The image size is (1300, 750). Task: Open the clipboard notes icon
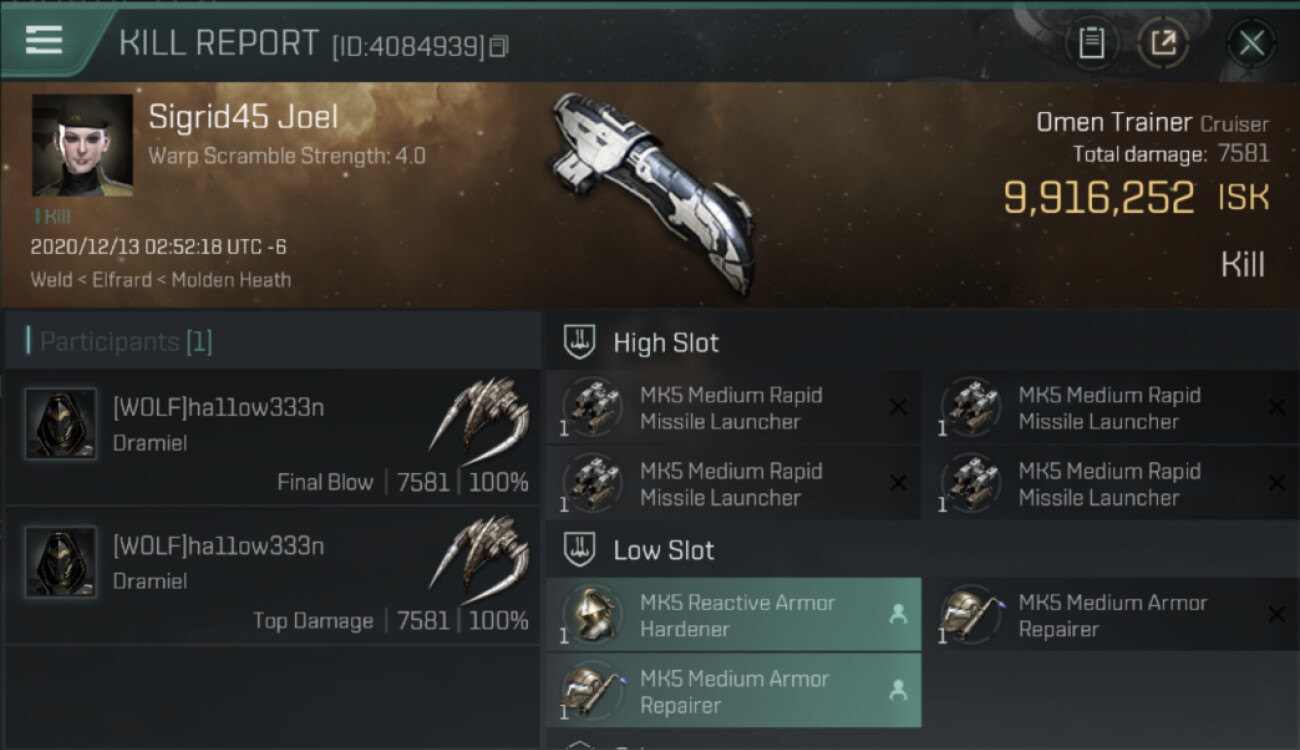(x=1092, y=43)
